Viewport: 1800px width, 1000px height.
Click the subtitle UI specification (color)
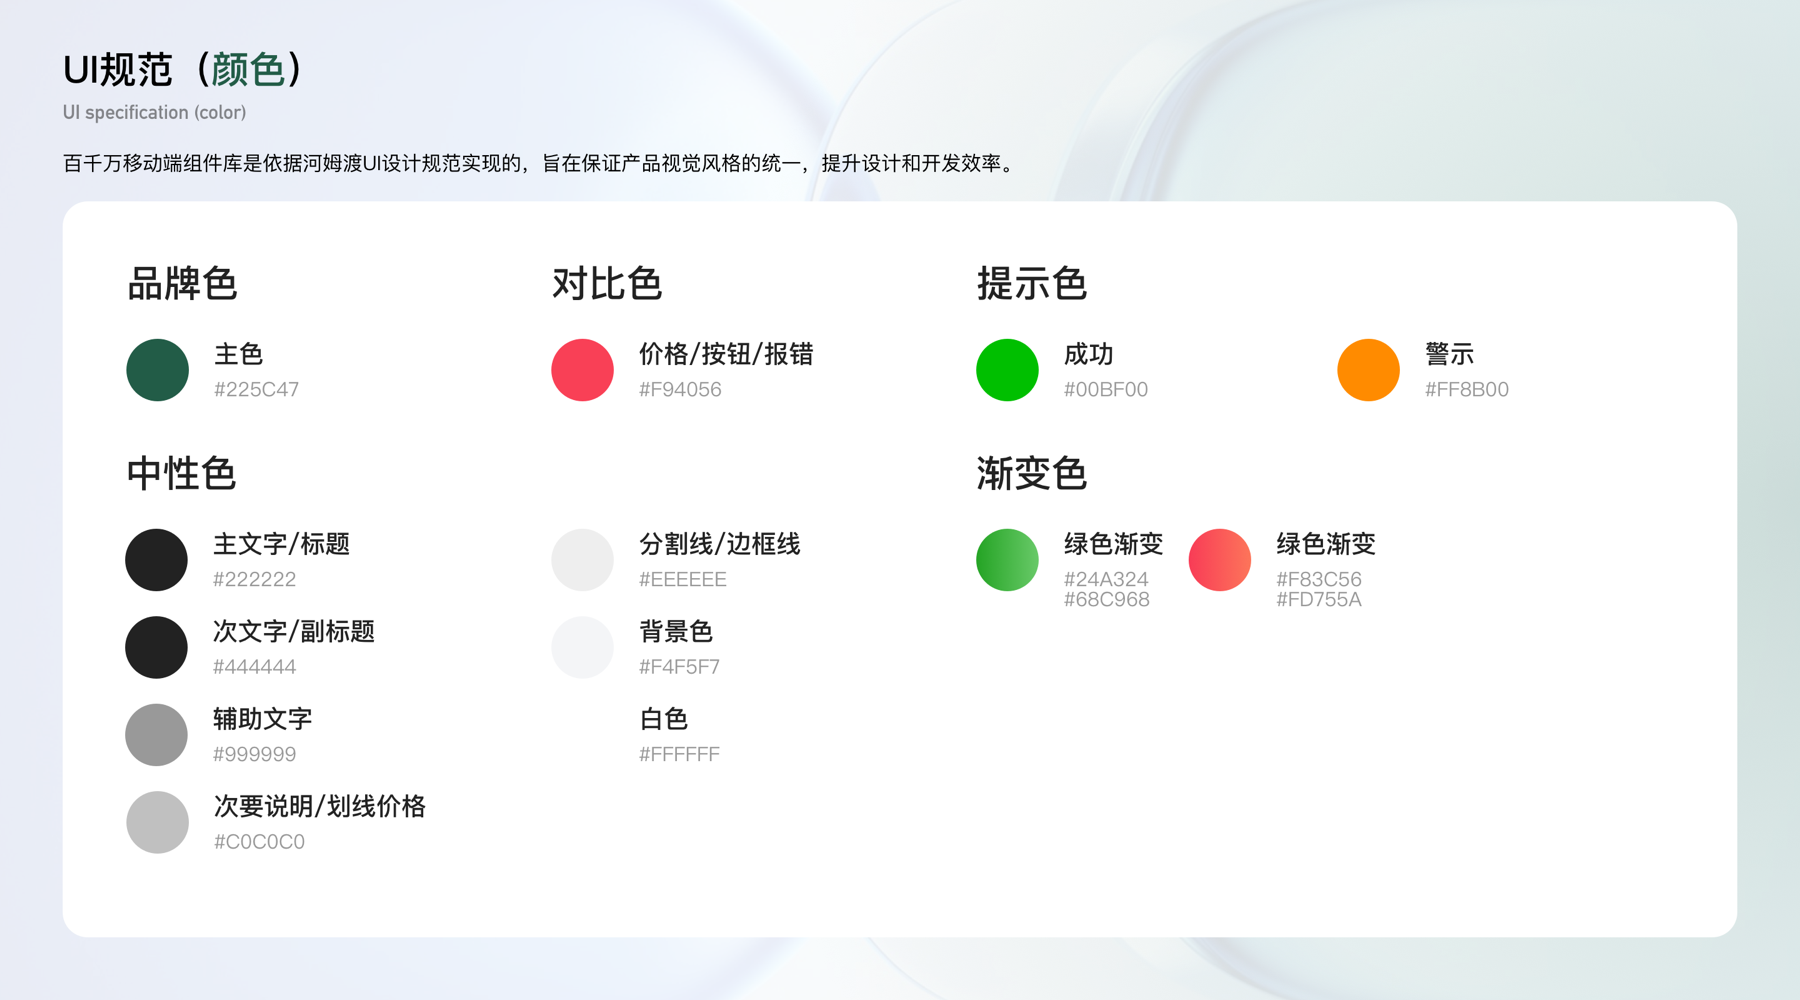(154, 112)
